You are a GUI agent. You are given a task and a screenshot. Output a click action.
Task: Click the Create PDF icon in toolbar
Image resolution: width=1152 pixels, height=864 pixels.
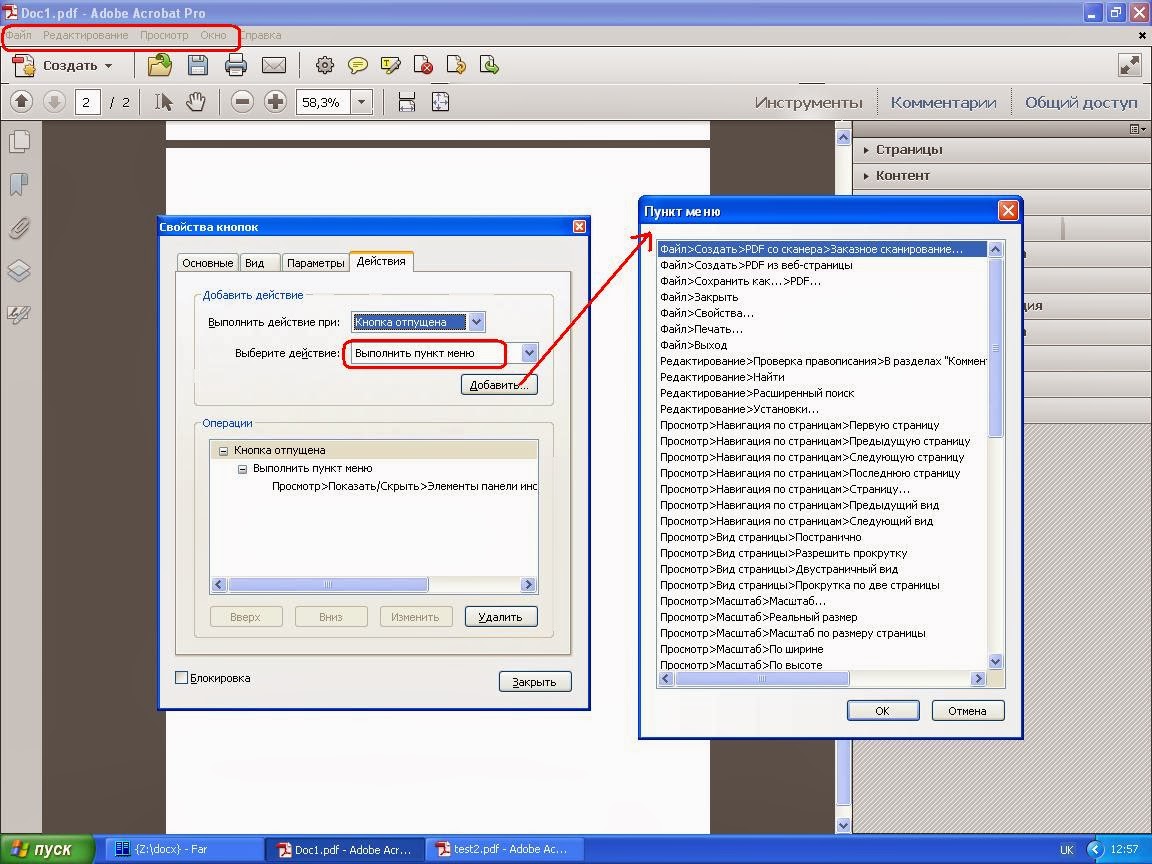tap(24, 65)
